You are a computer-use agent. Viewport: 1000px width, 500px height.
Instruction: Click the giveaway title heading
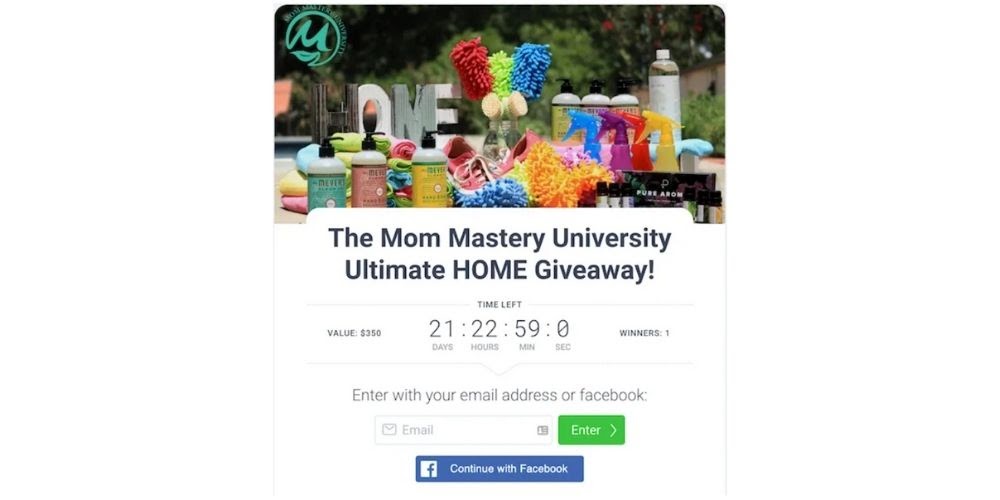tap(499, 254)
